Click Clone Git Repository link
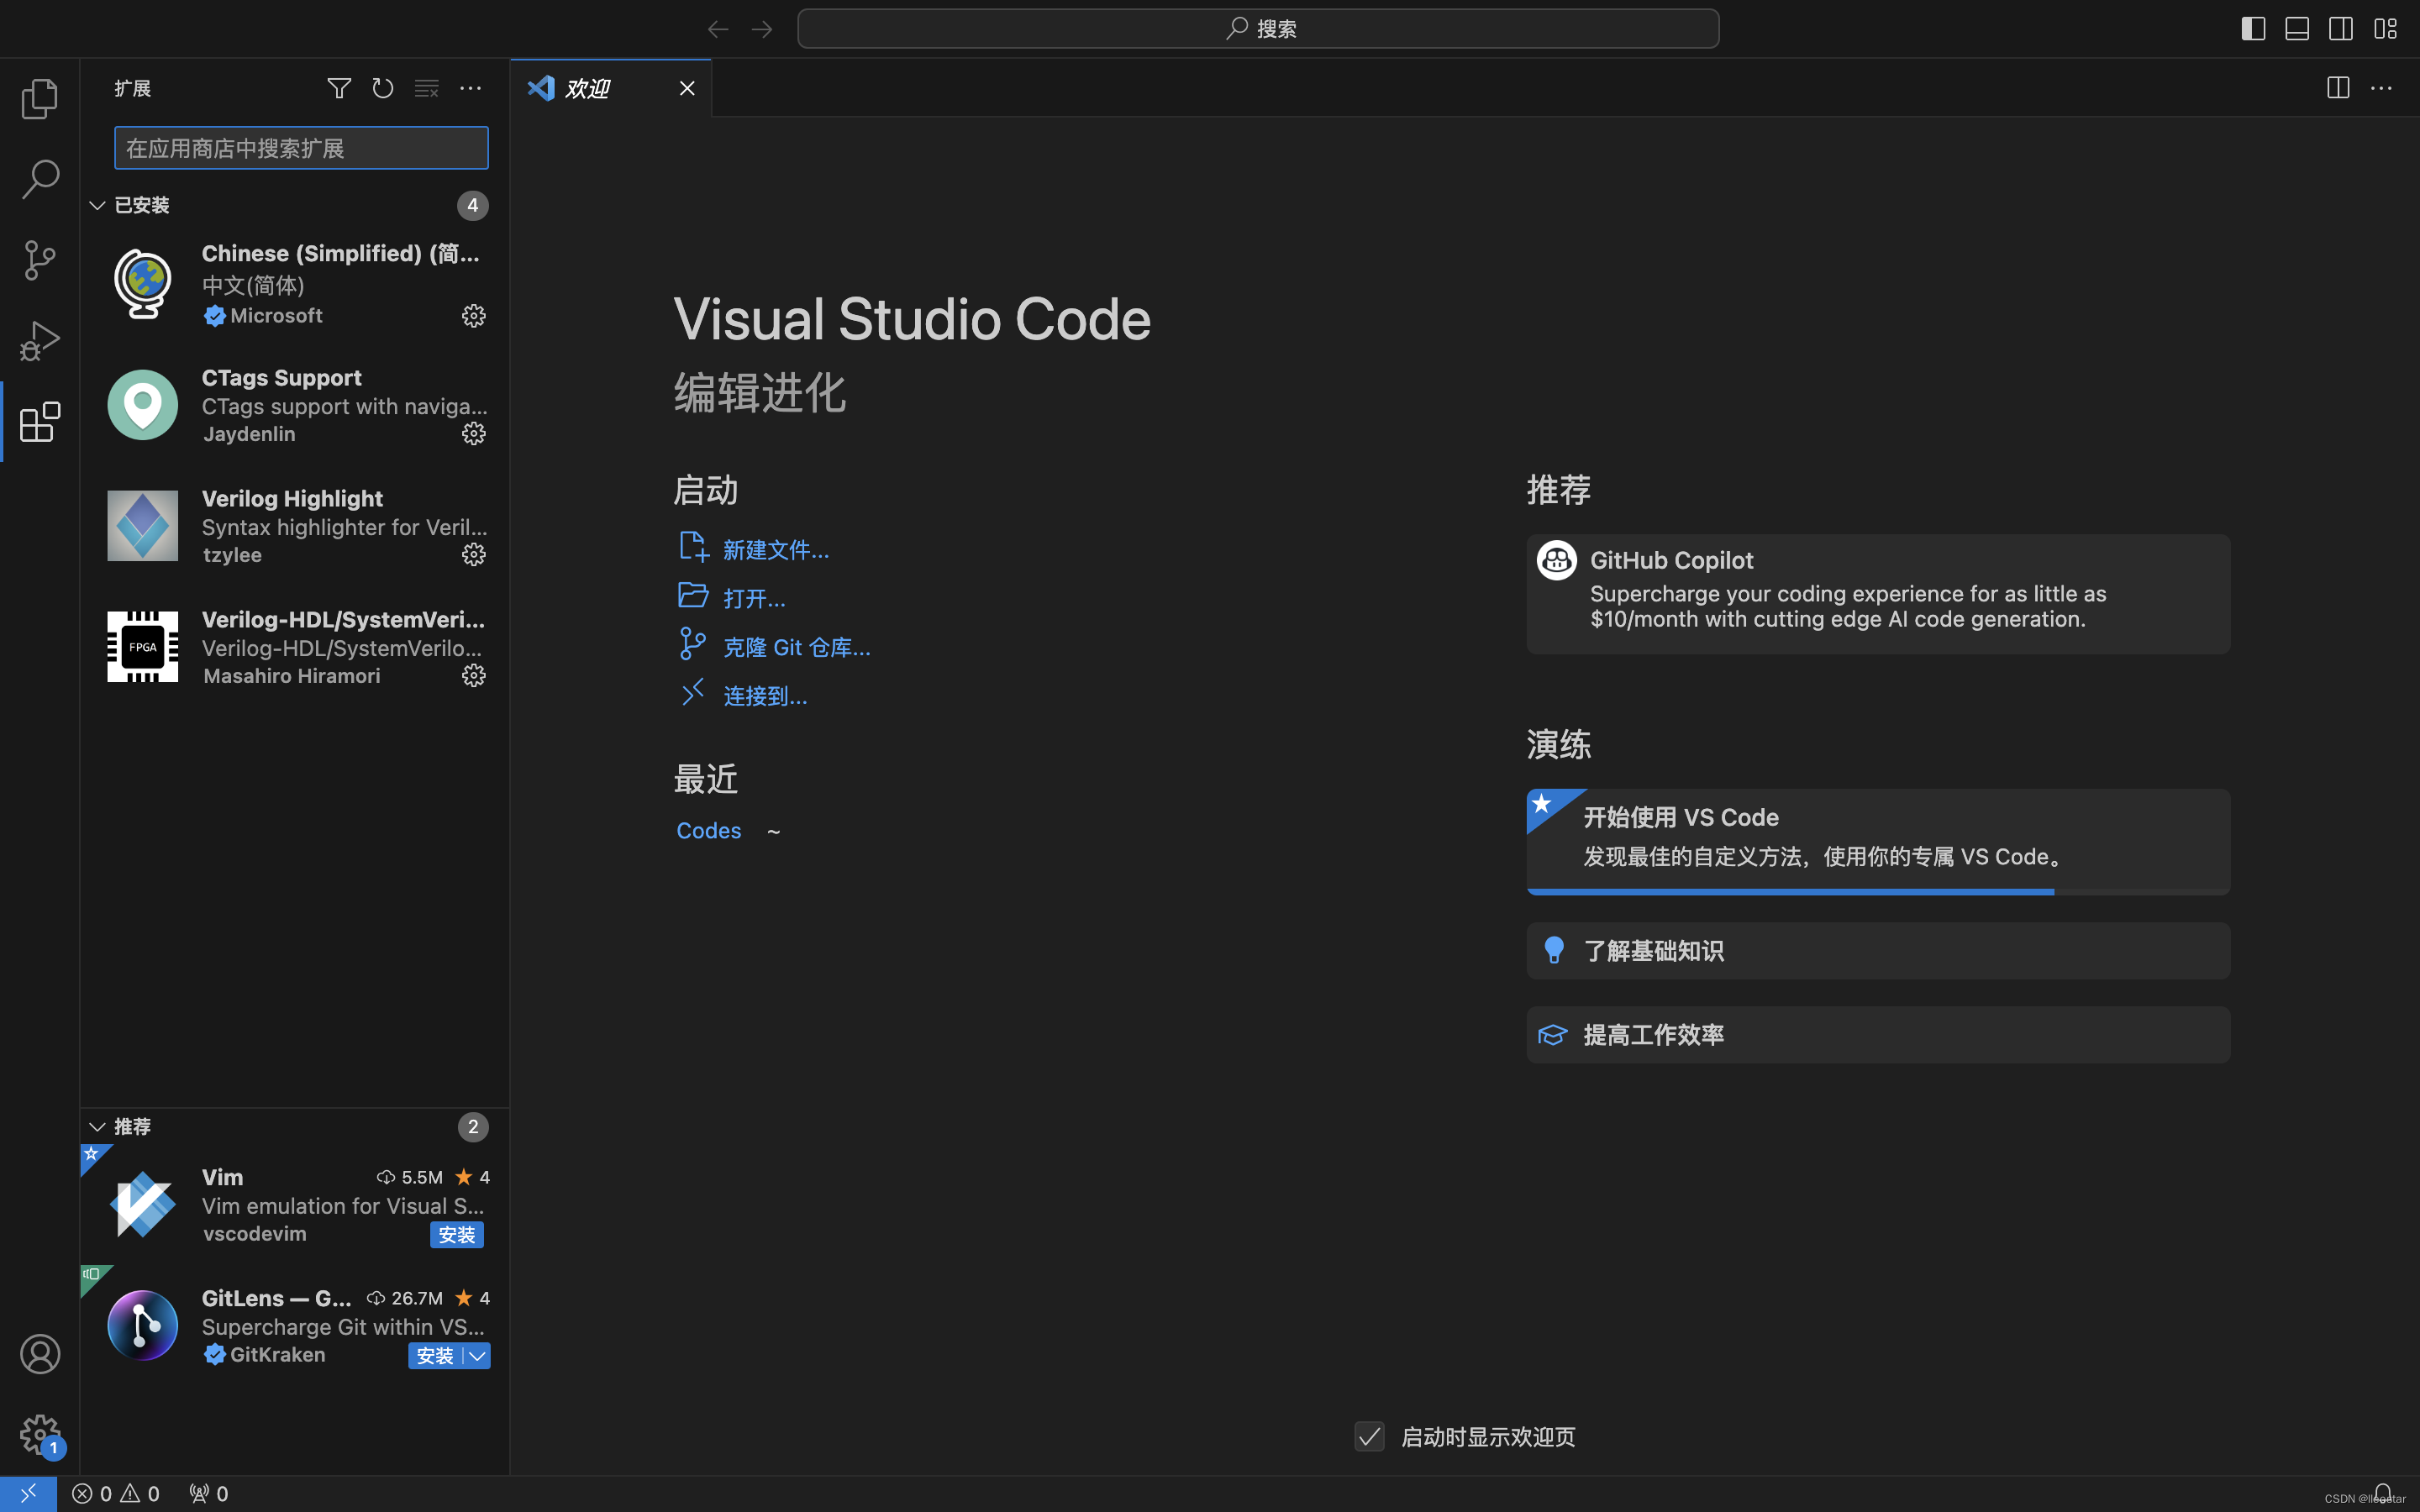Screen dimensions: 2420x1512 tap(796, 647)
